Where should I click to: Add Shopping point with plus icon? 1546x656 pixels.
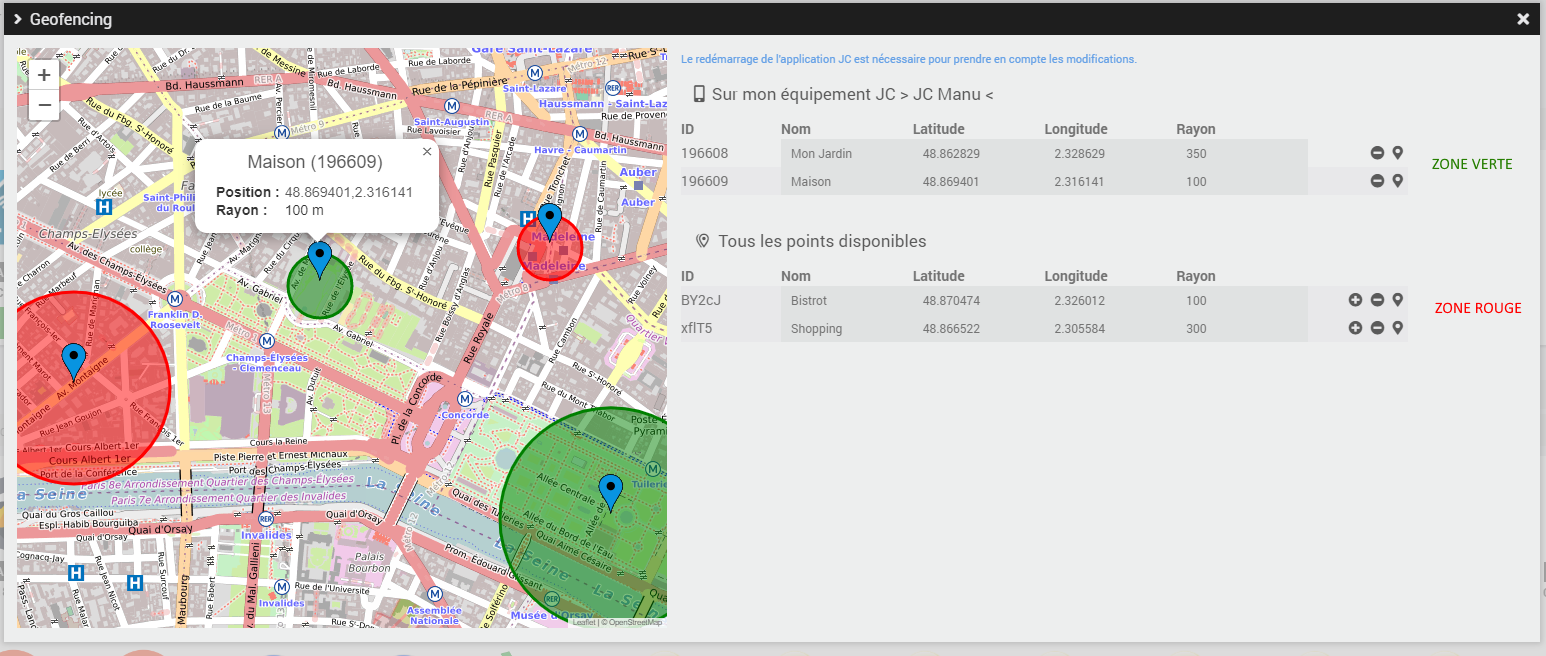[1356, 328]
